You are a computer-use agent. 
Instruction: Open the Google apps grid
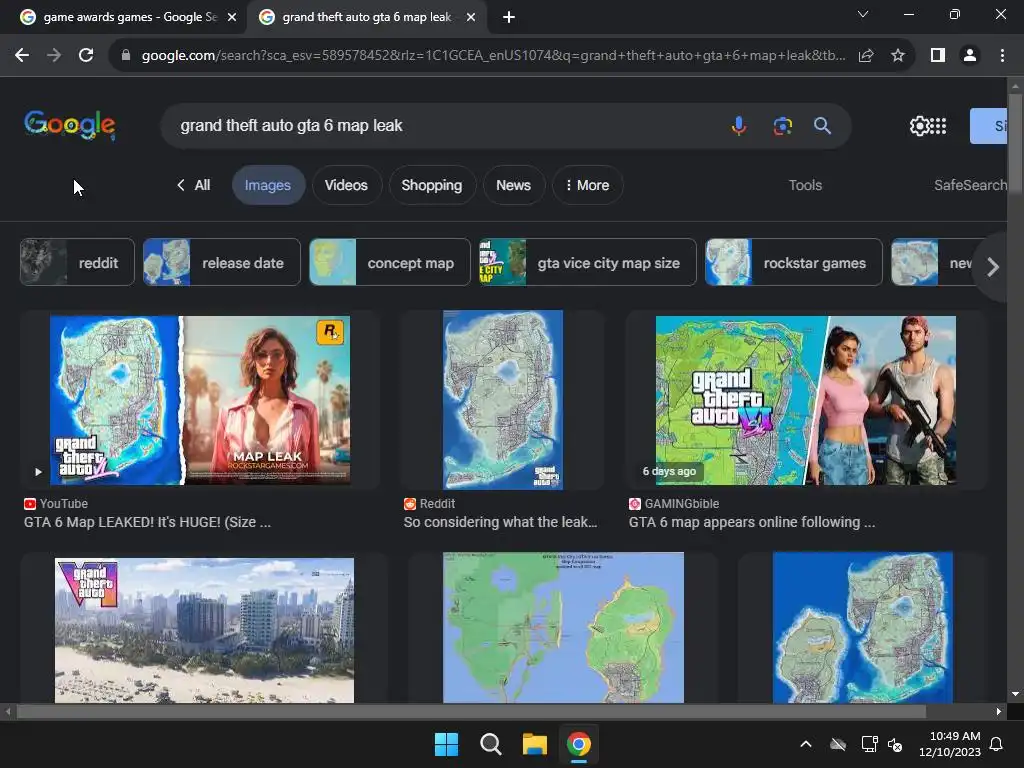(x=938, y=126)
